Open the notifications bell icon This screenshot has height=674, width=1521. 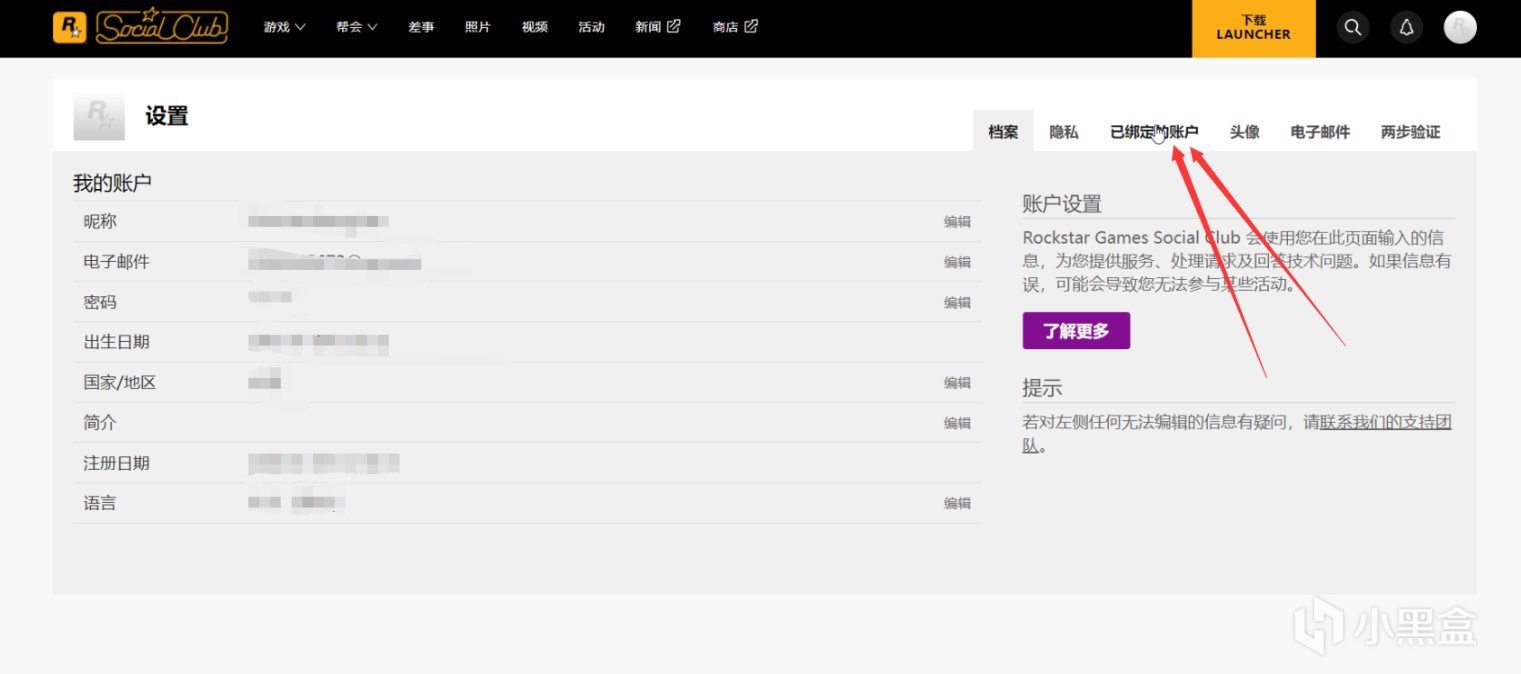[1407, 28]
